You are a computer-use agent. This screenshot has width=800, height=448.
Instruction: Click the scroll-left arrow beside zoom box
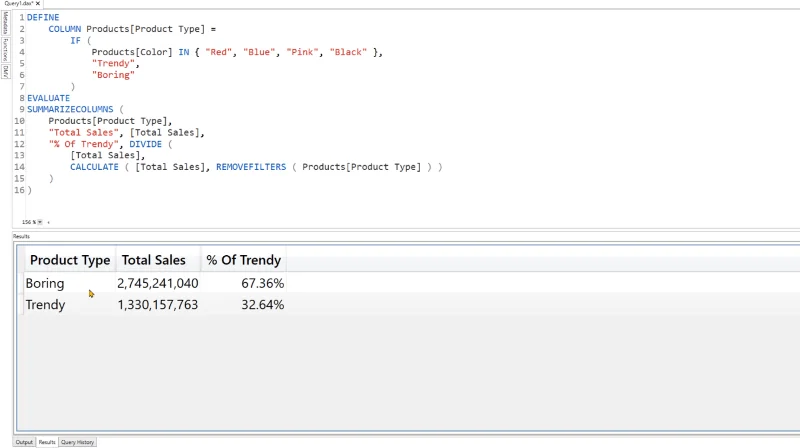(48, 222)
